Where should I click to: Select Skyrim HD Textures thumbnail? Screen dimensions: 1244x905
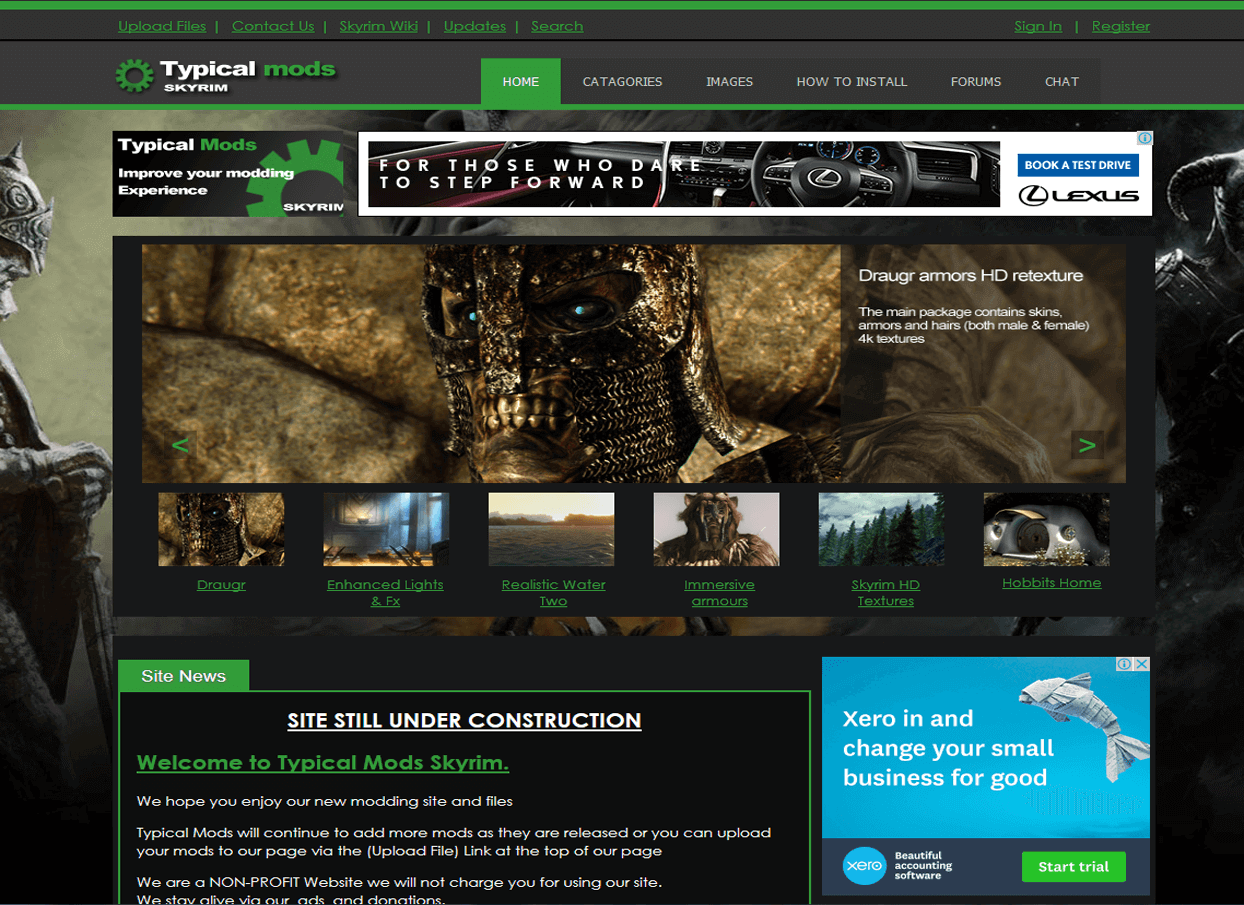coord(881,529)
